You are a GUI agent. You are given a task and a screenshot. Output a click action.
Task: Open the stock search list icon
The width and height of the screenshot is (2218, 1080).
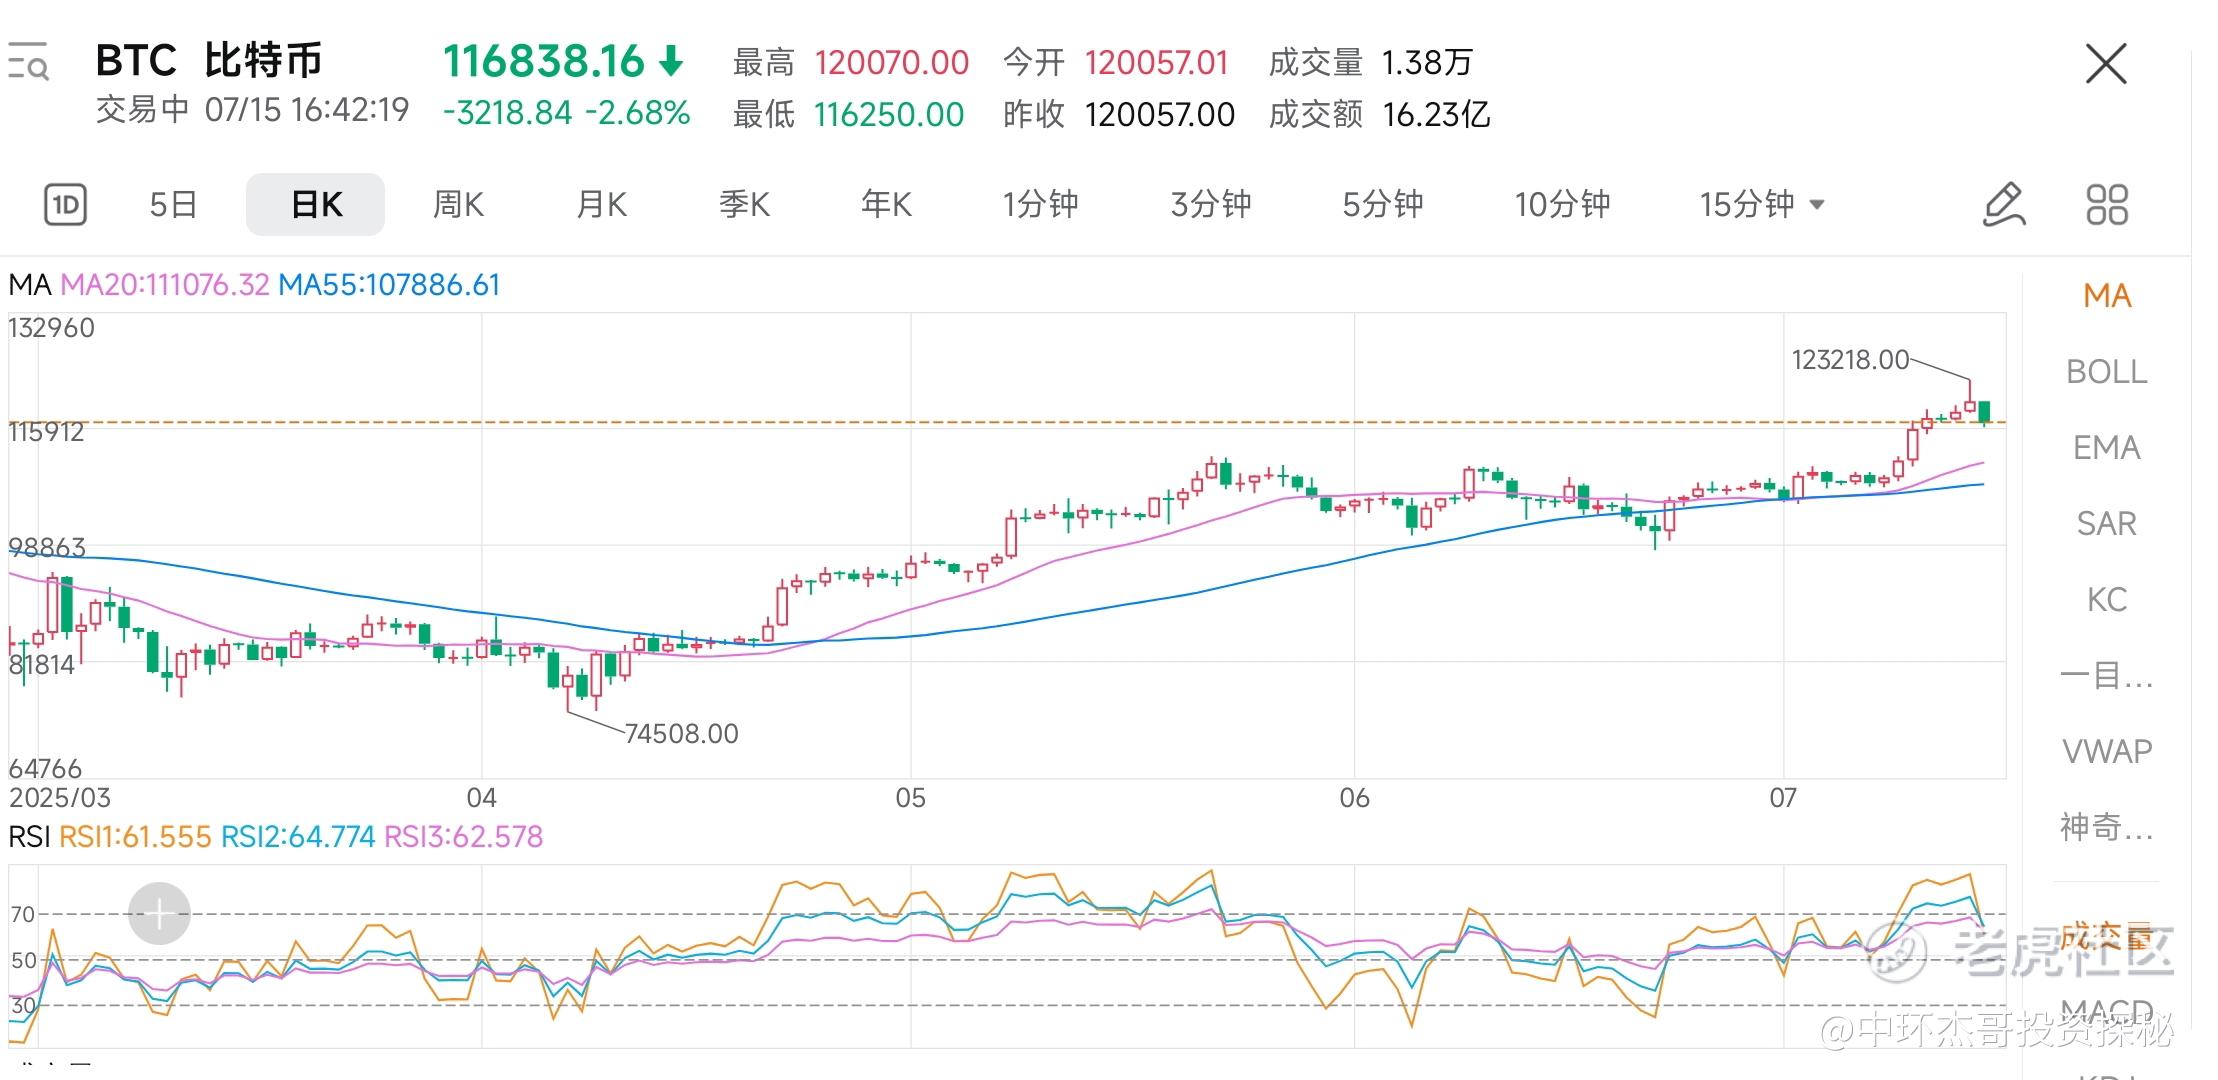[28, 62]
